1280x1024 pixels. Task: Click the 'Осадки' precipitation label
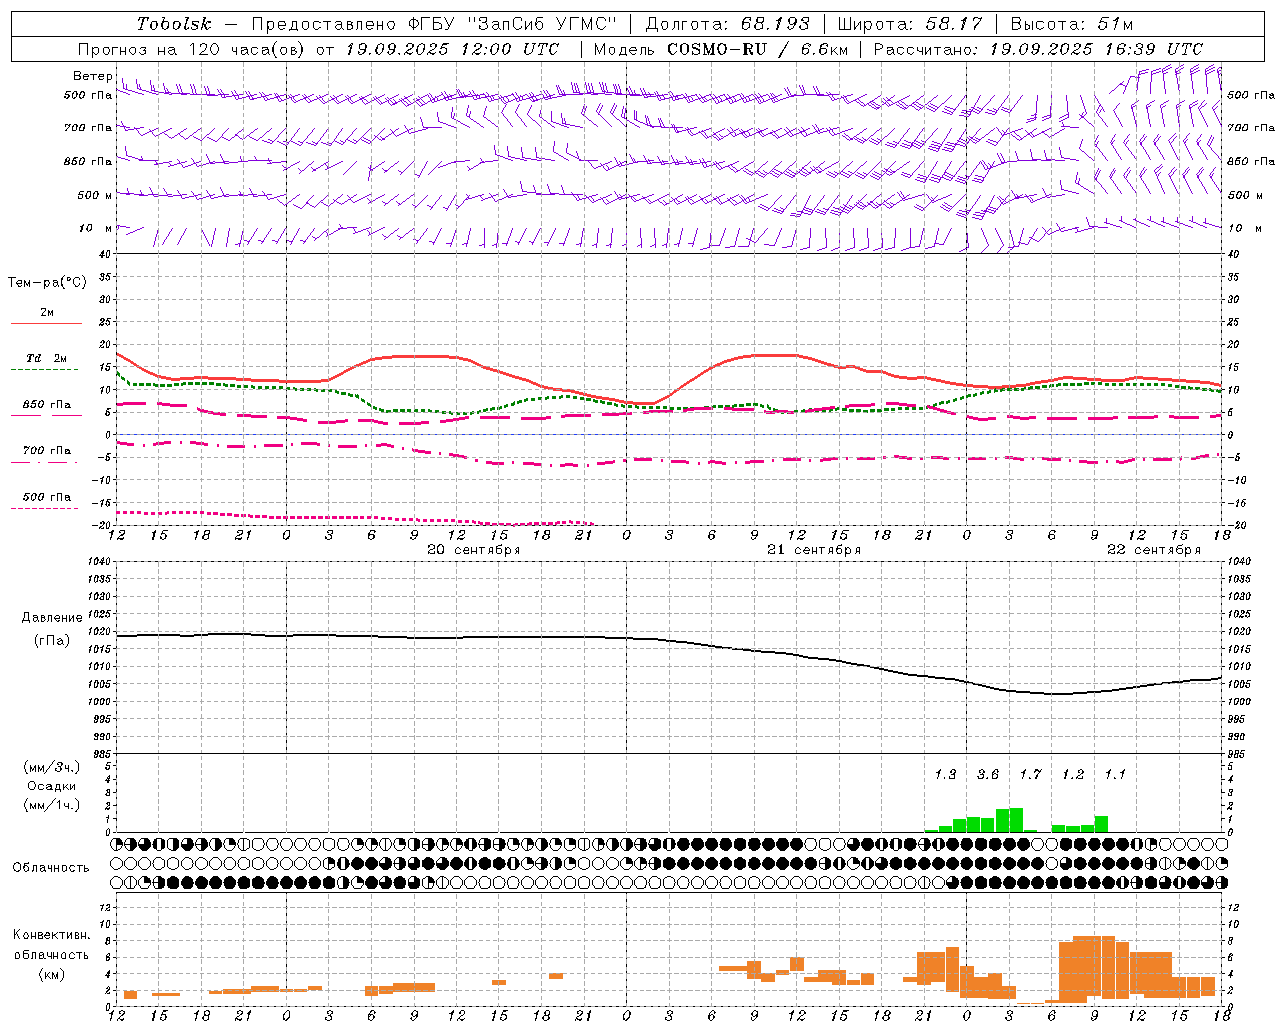coord(52,786)
